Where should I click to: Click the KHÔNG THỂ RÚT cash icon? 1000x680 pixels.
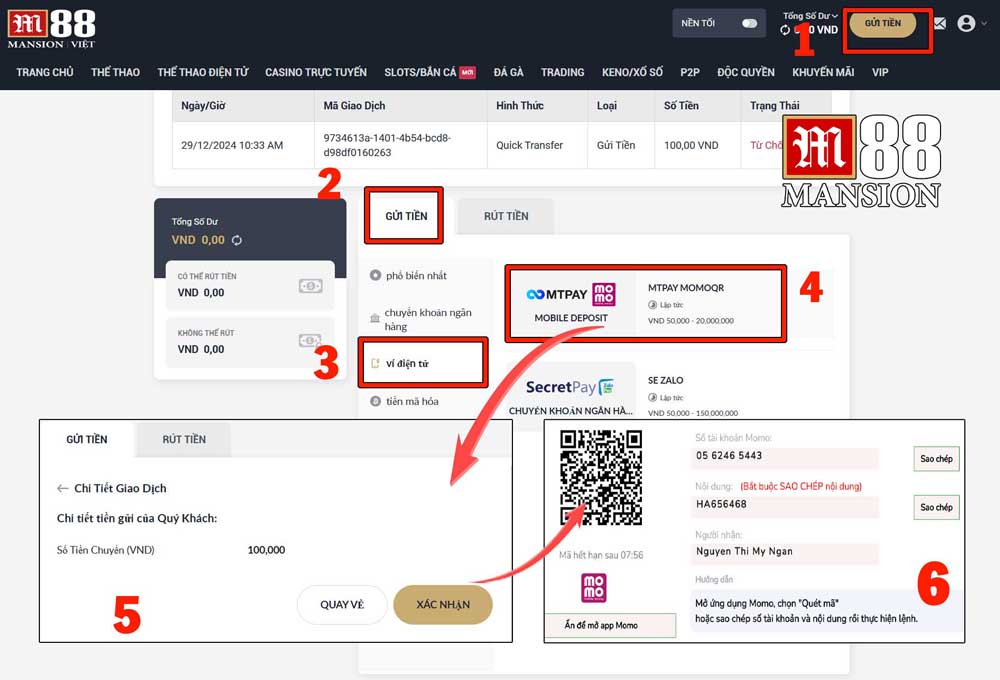(310, 341)
